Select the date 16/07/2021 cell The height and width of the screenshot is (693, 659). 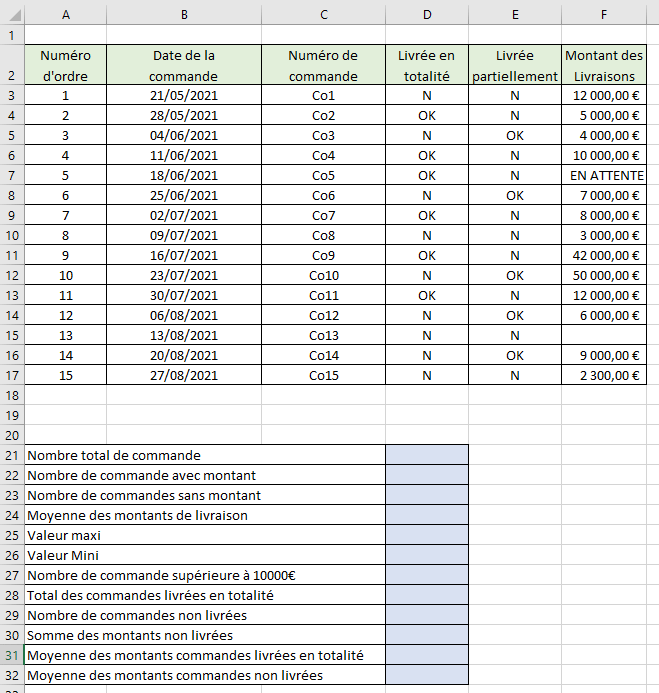click(x=184, y=255)
